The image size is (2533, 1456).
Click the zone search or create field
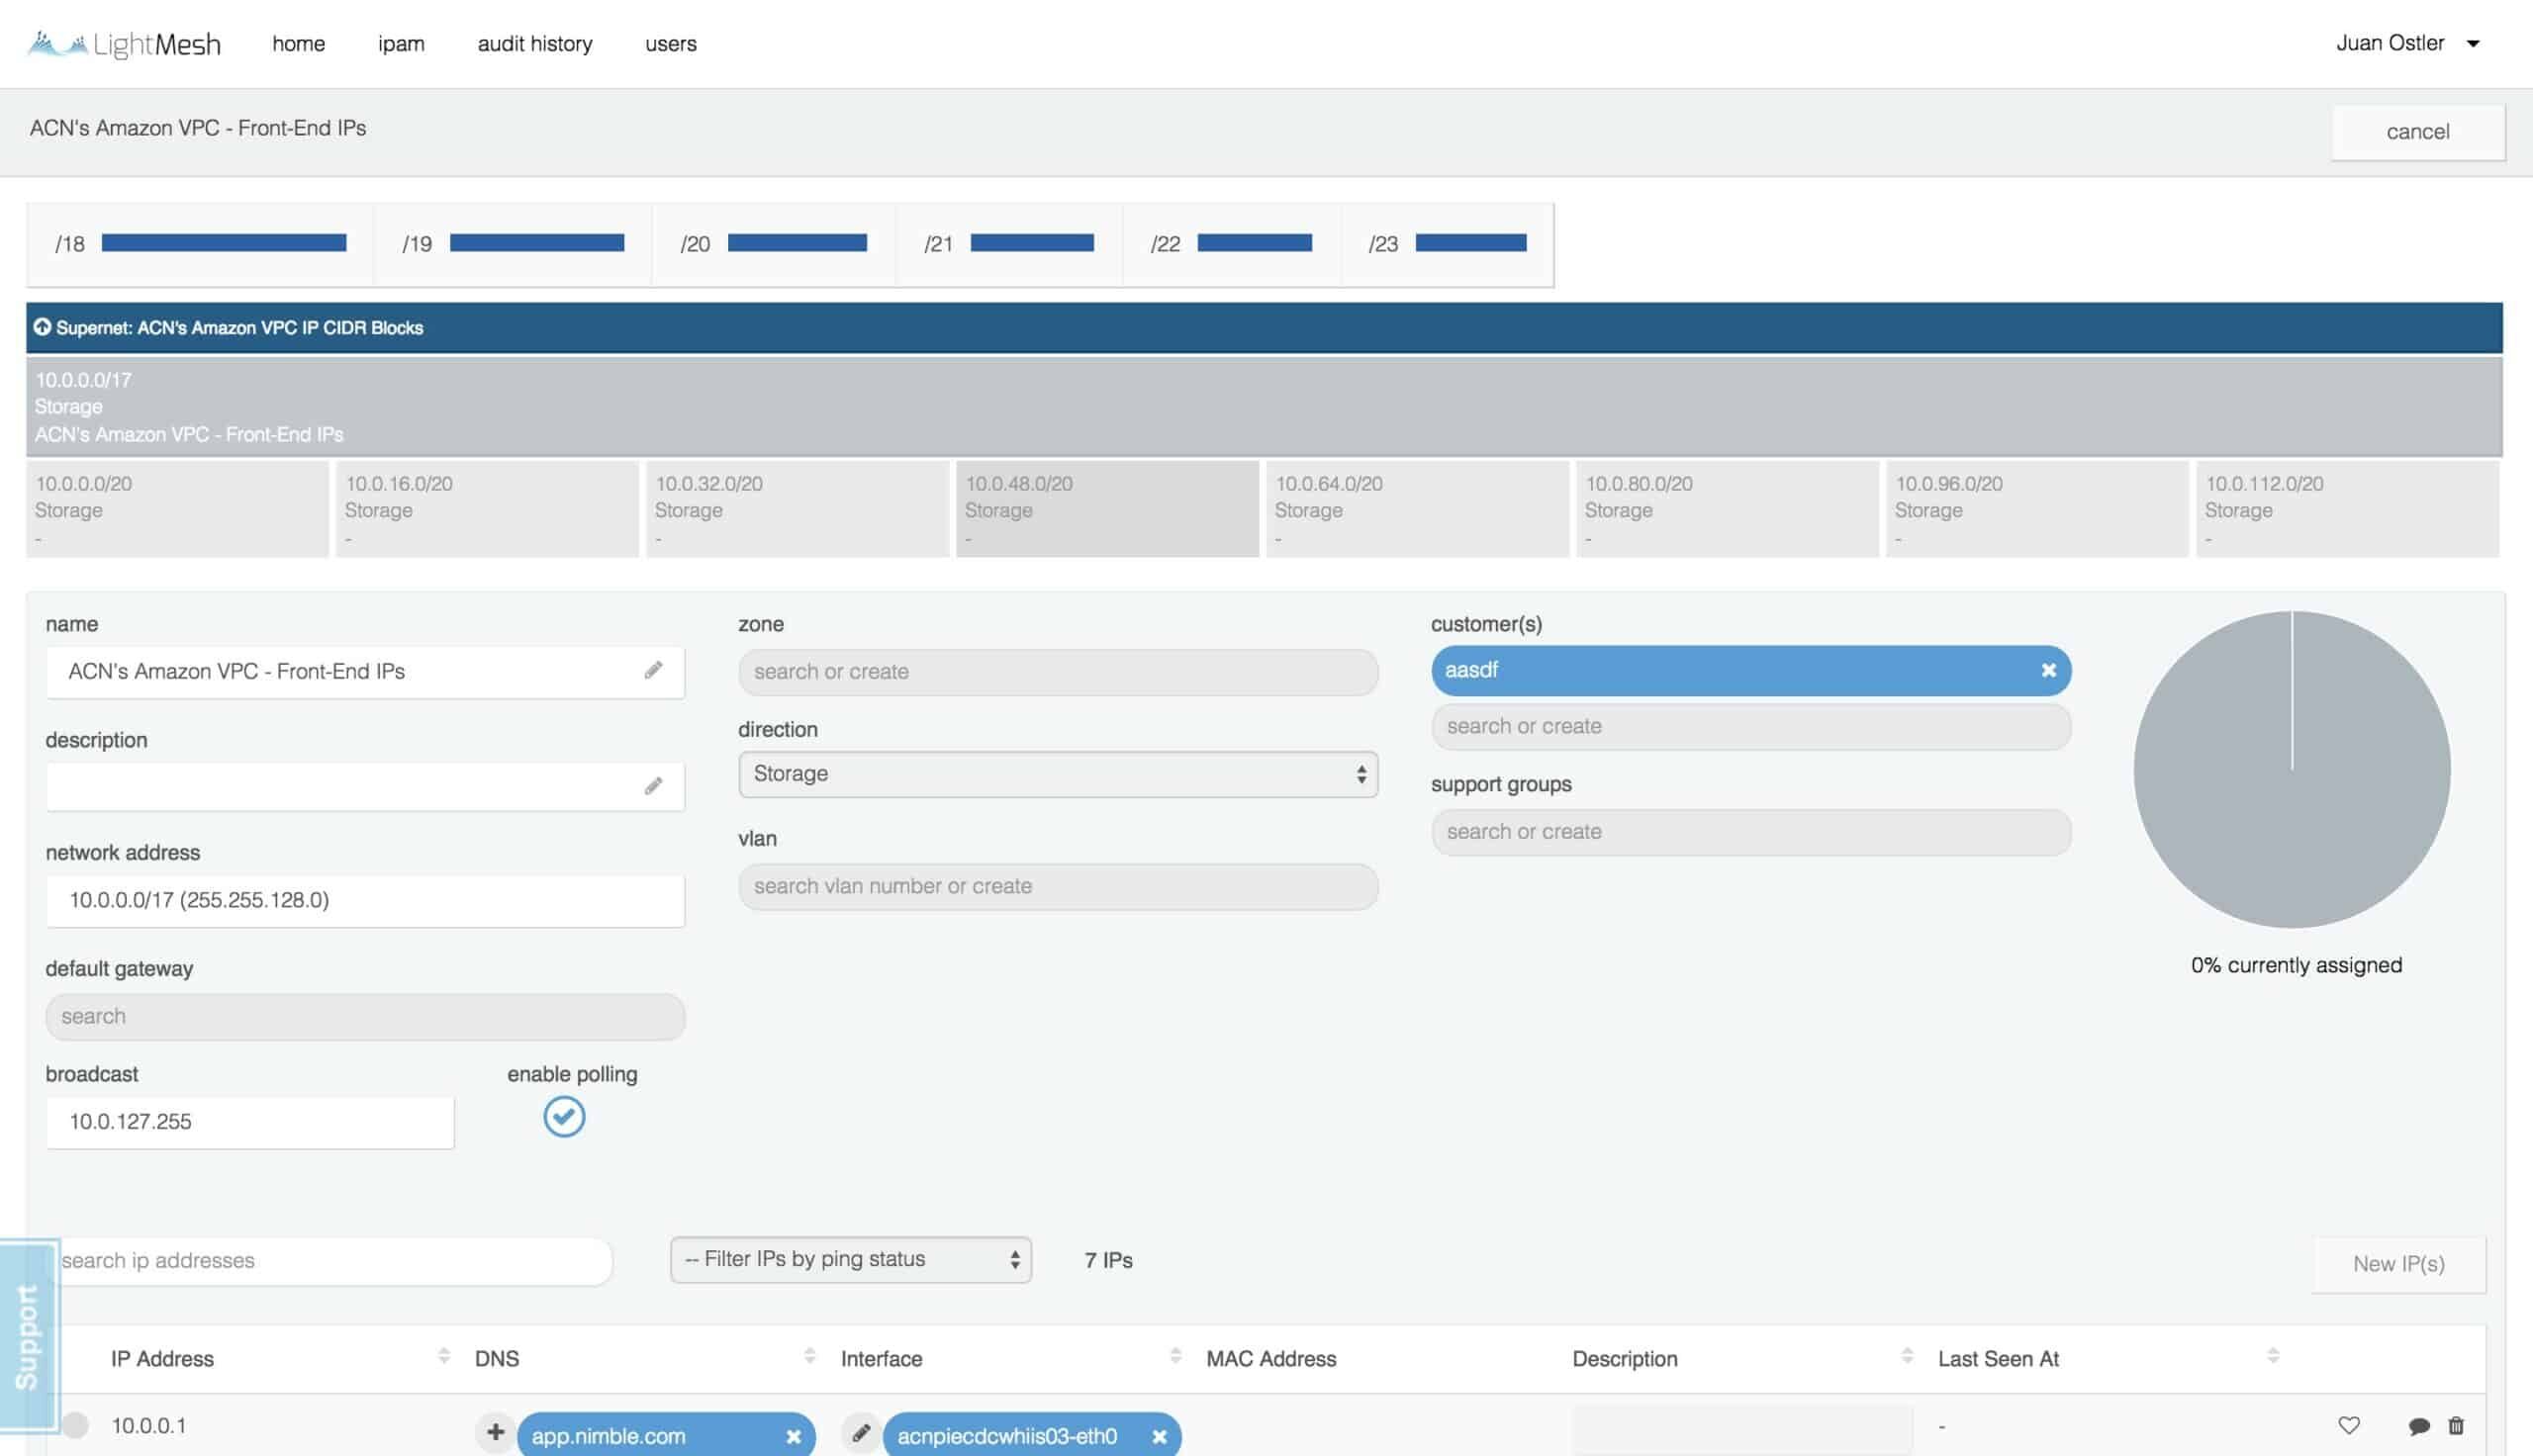1058,672
